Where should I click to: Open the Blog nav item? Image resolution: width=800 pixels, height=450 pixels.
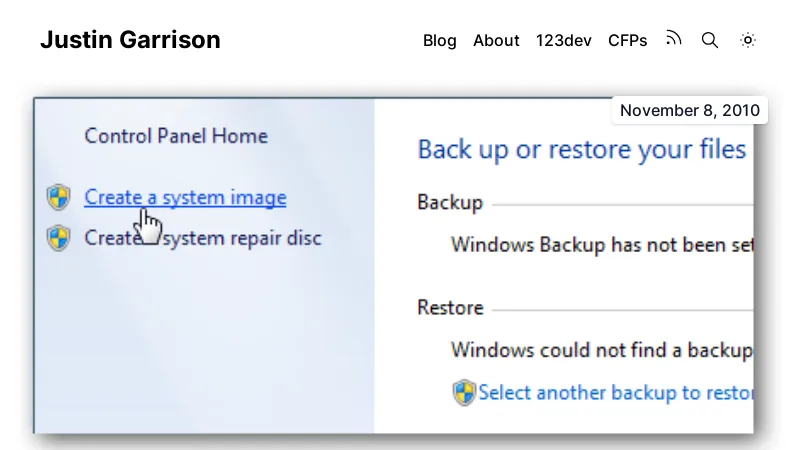[x=440, y=41]
